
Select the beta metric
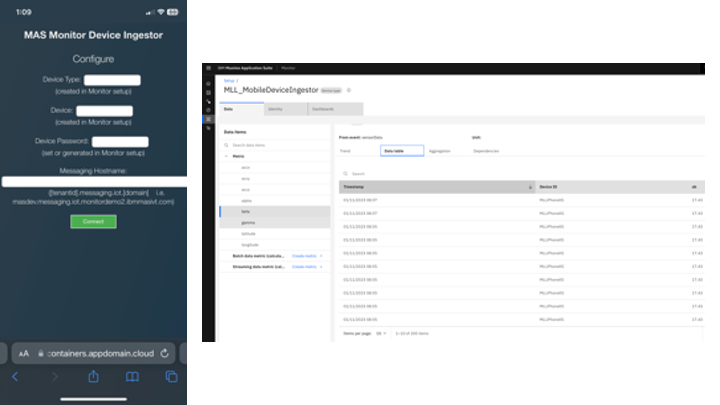click(x=275, y=212)
